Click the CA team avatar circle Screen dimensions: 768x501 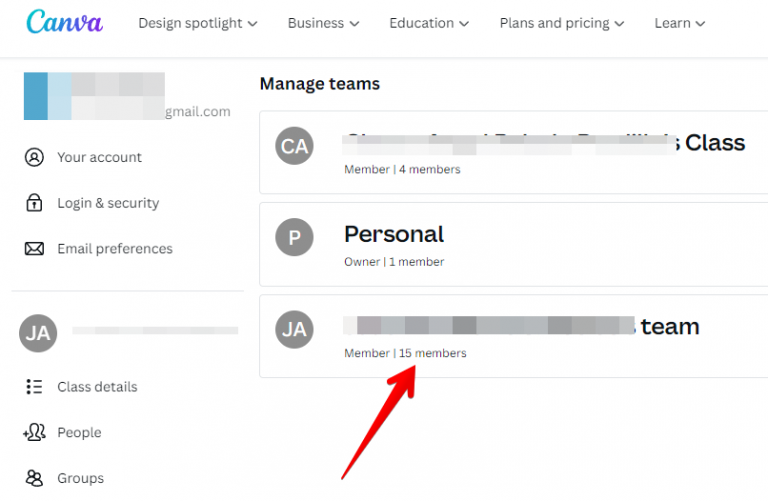coord(294,147)
